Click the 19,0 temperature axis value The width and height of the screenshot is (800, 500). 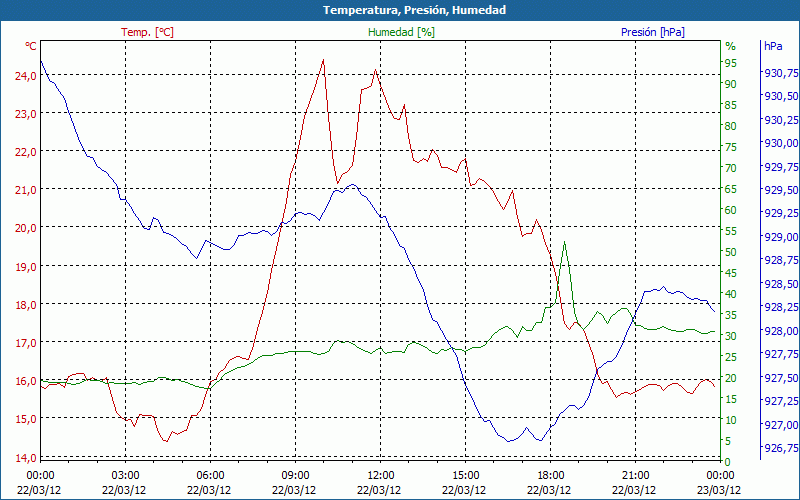click(x=26, y=266)
